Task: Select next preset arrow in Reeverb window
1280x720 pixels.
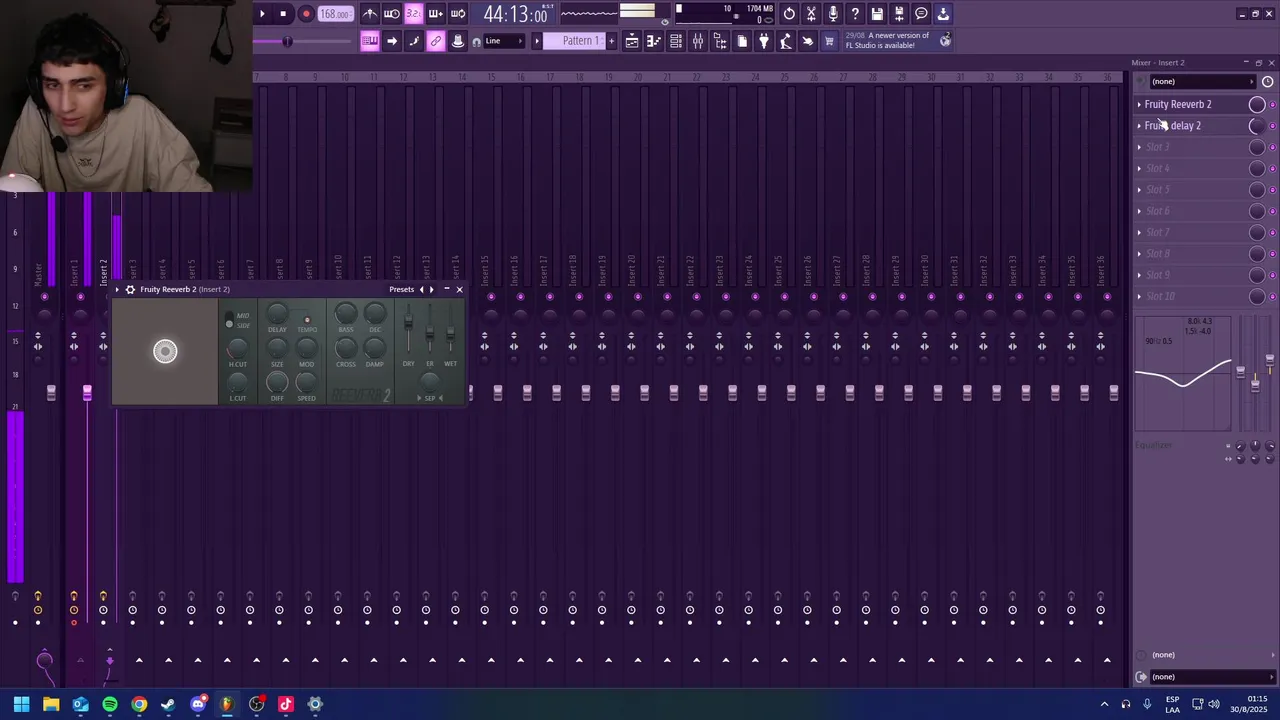Action: click(x=432, y=289)
